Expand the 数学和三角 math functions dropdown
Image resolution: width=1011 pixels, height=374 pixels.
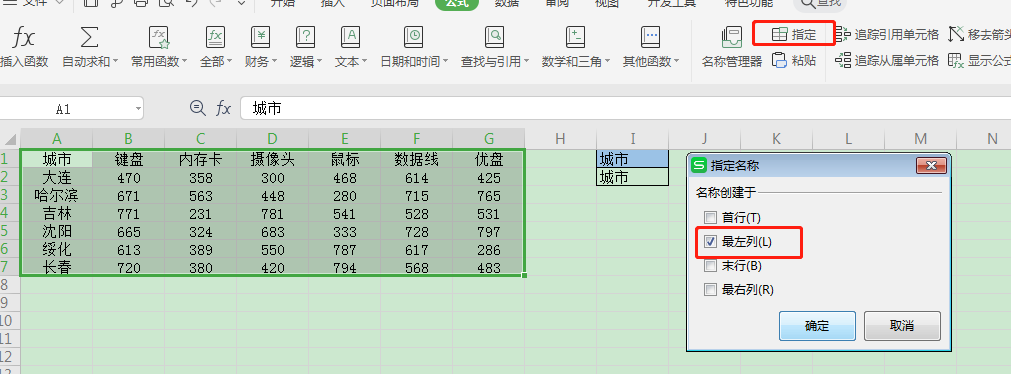(x=606, y=62)
